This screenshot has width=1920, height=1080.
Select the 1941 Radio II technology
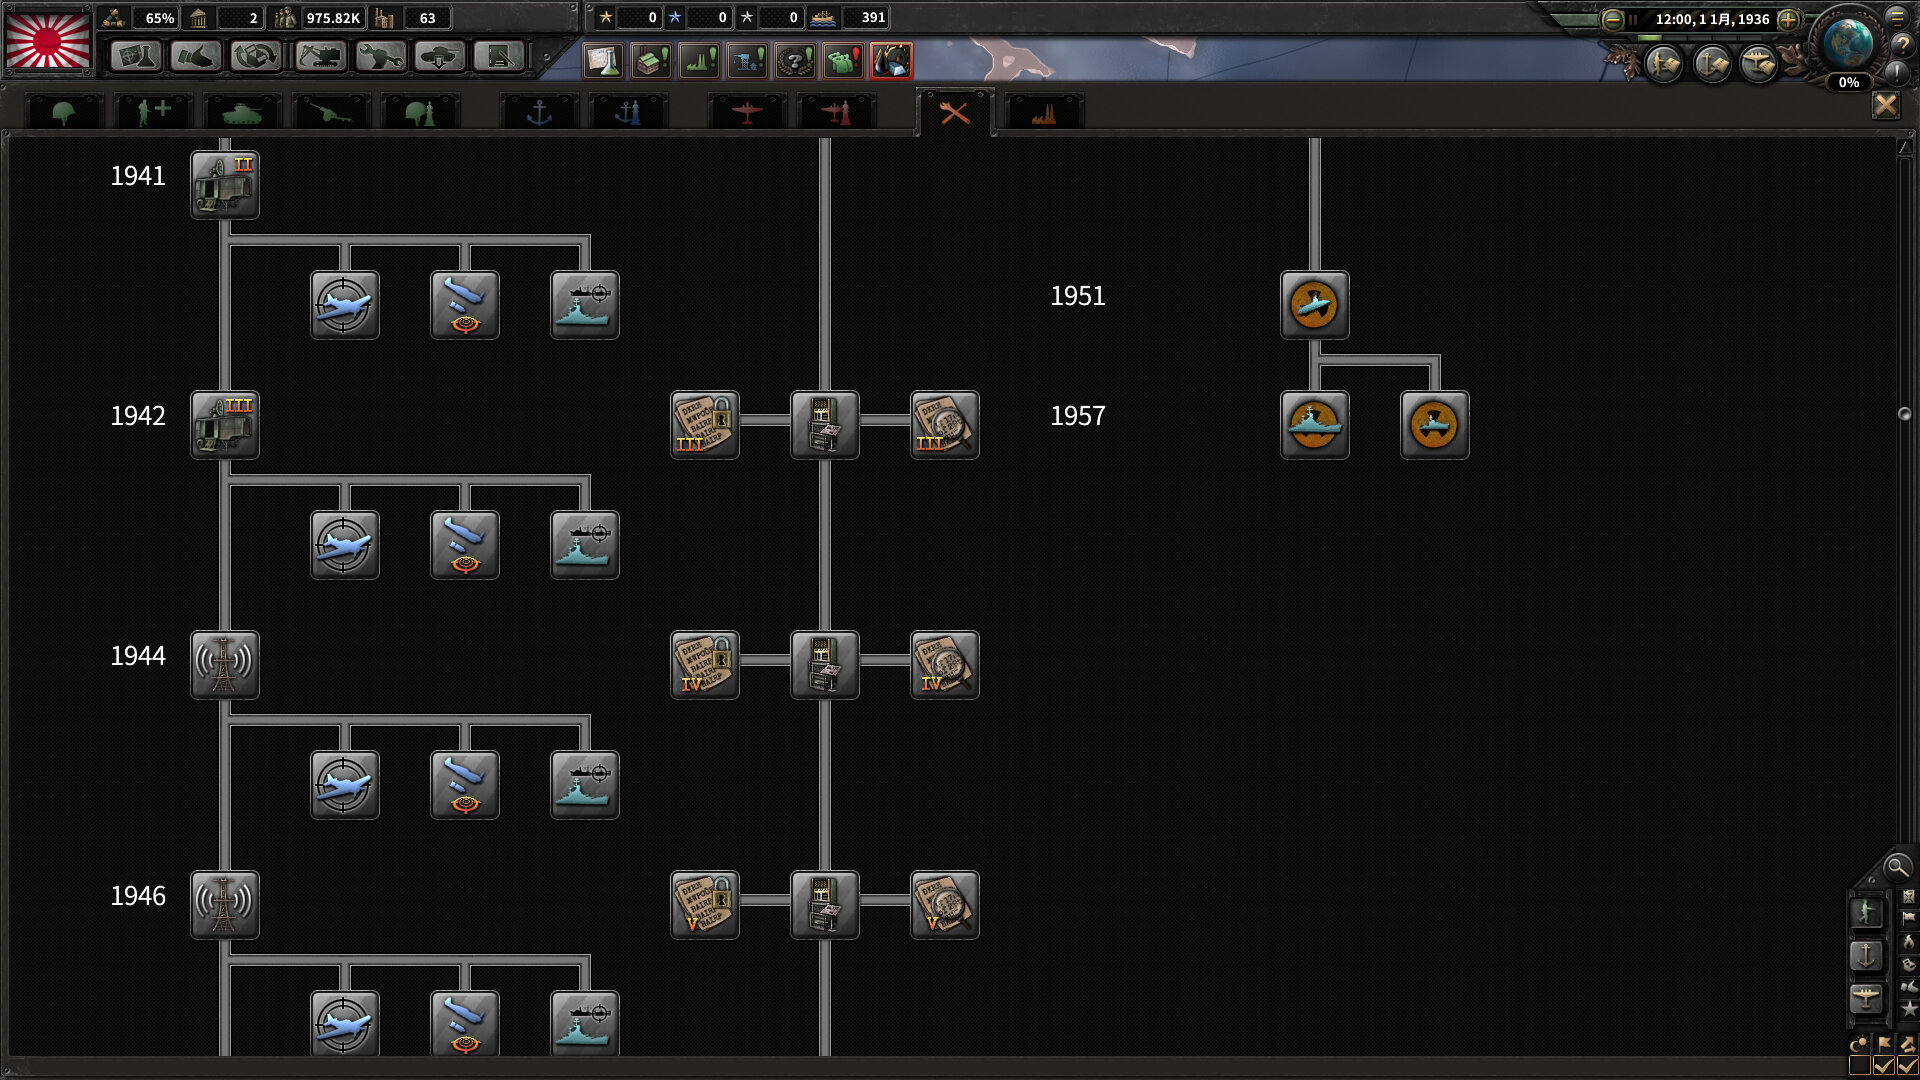pyautogui.click(x=225, y=185)
